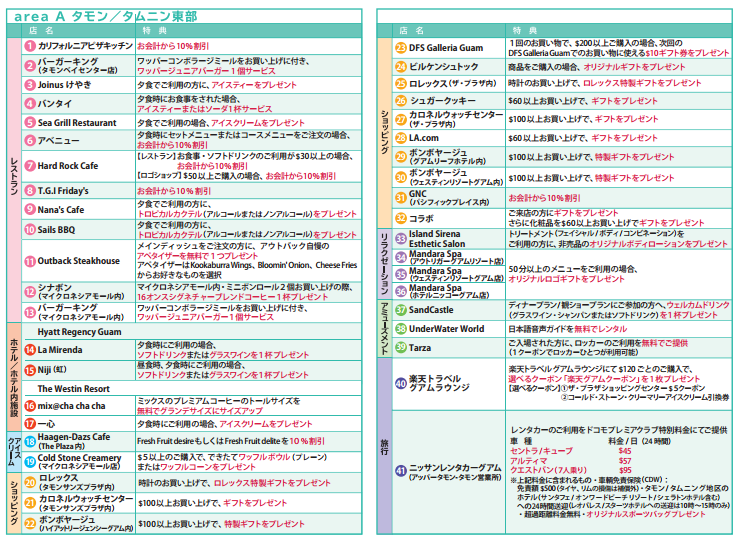Click アイスクリームをプレゼント offer for Sea Grill Restaurant
Image resolution: width=739 pixels, height=539 pixels.
click(x=258, y=123)
